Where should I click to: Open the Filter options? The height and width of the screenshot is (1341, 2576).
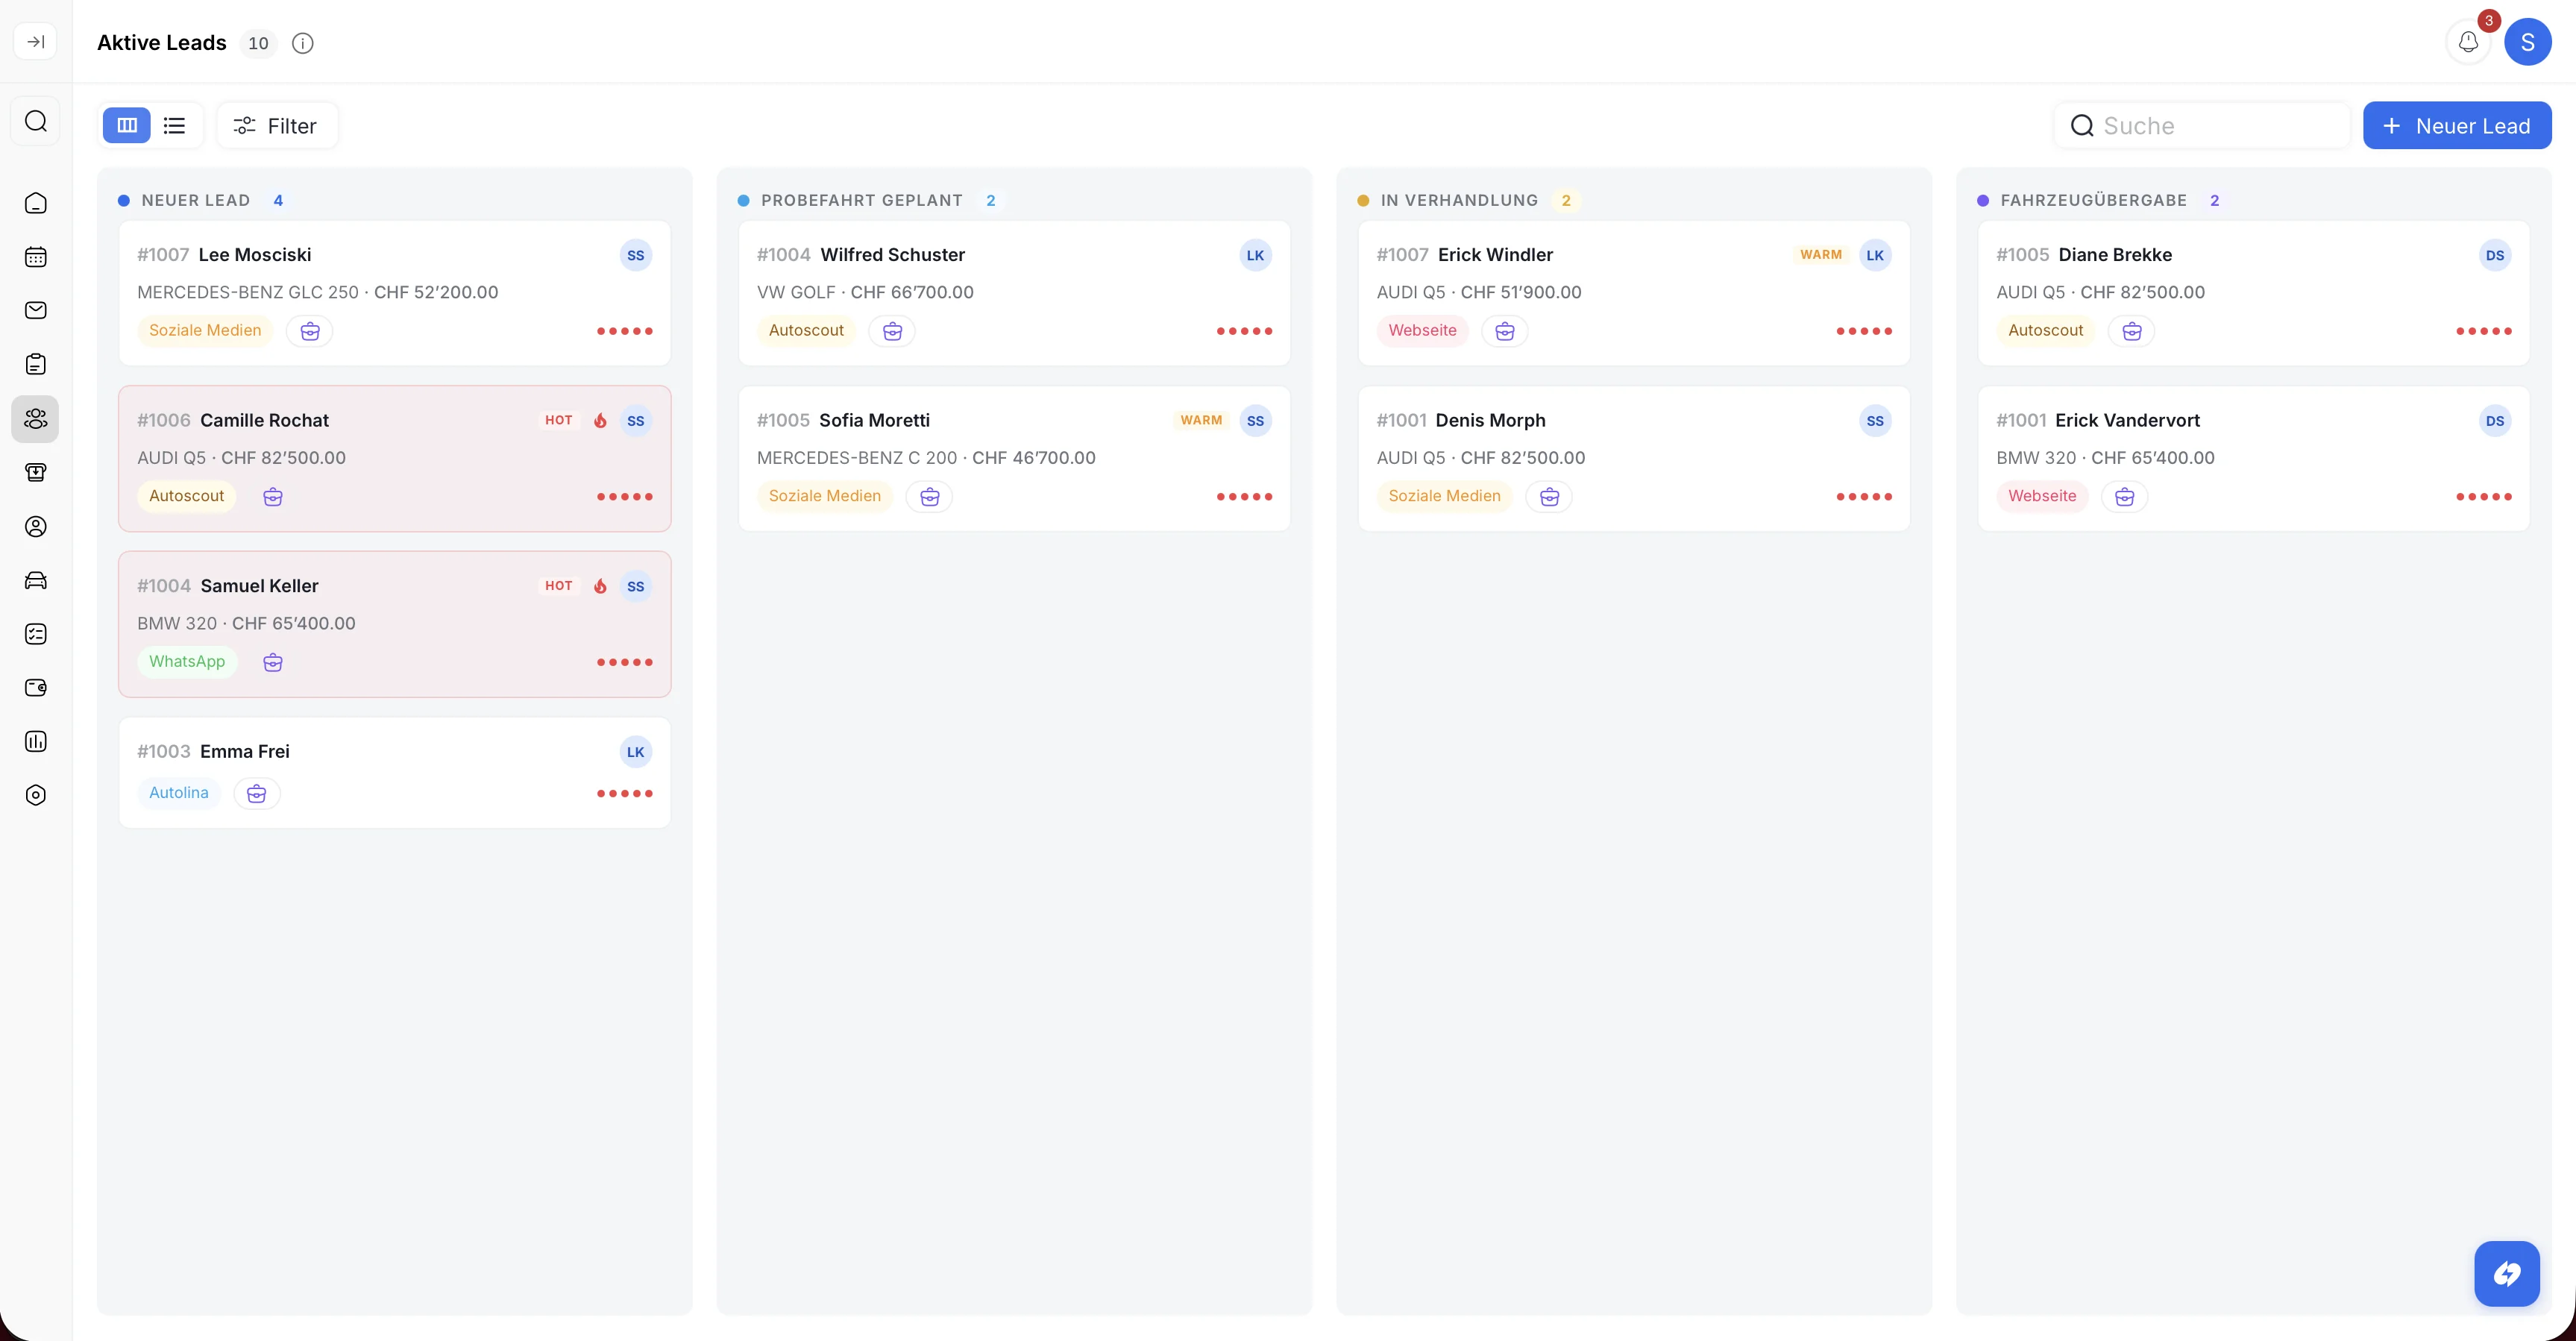point(276,125)
